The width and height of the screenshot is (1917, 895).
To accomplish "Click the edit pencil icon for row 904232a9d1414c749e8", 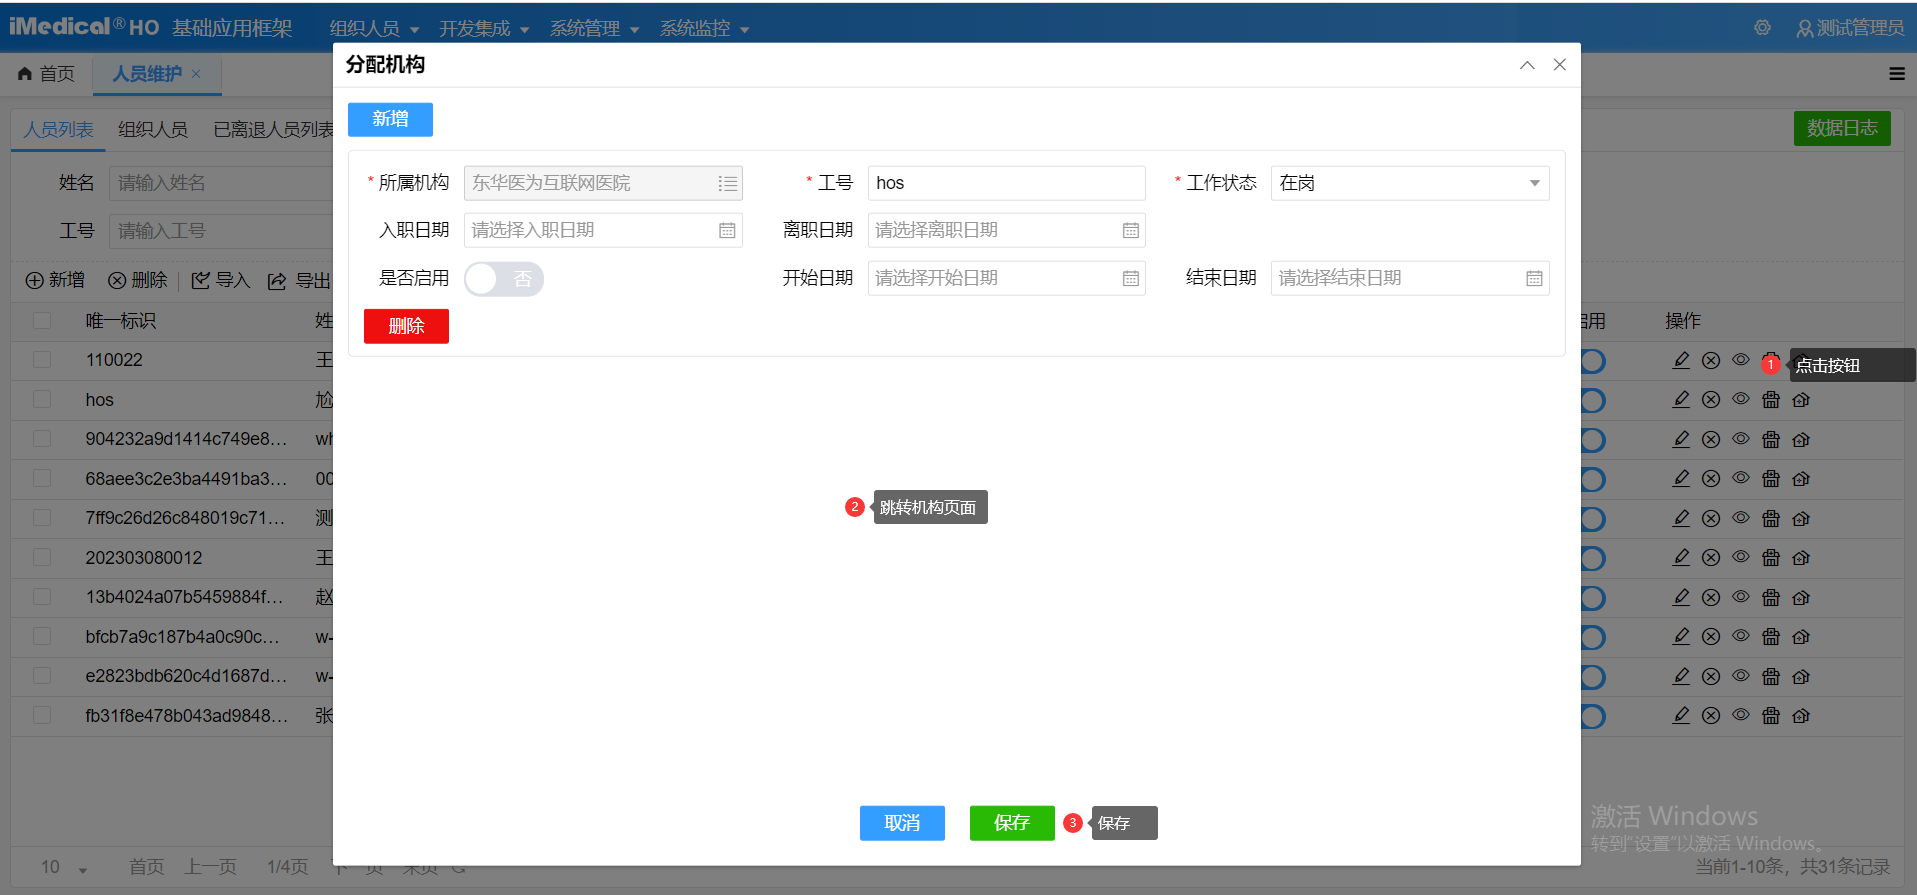I will (1681, 439).
